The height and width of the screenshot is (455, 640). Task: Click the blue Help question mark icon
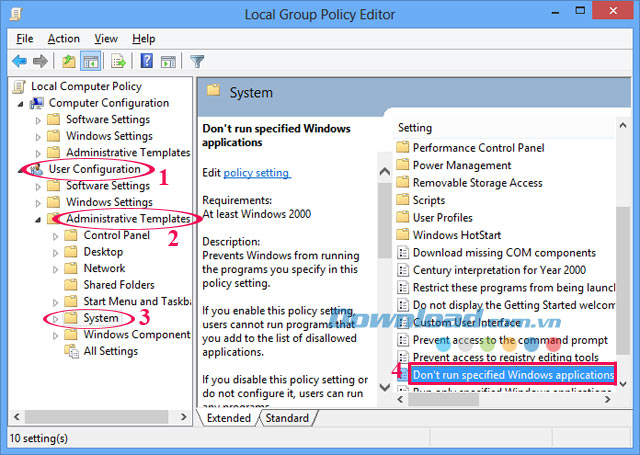(x=146, y=61)
